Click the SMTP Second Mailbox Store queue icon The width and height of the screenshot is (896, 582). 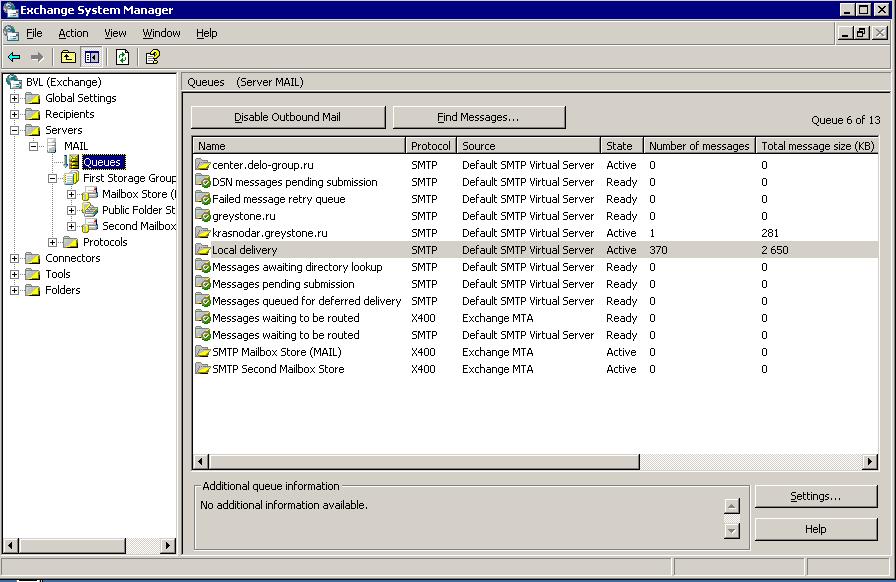click(x=202, y=369)
